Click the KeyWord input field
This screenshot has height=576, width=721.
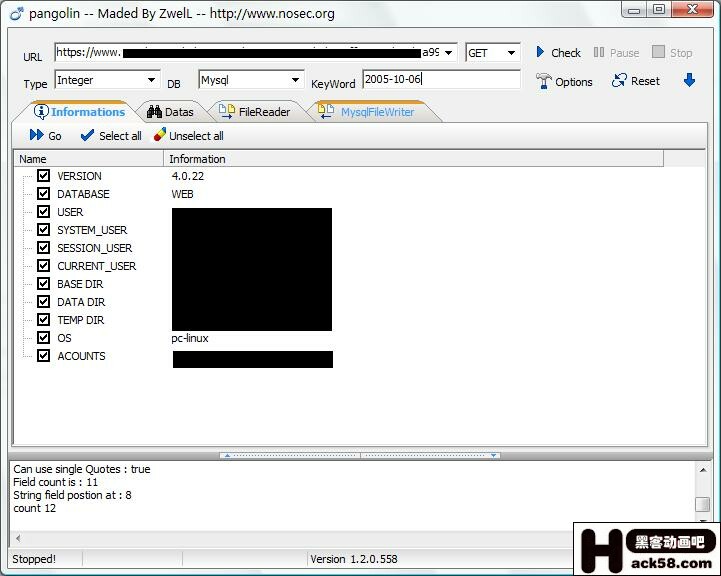(440, 79)
